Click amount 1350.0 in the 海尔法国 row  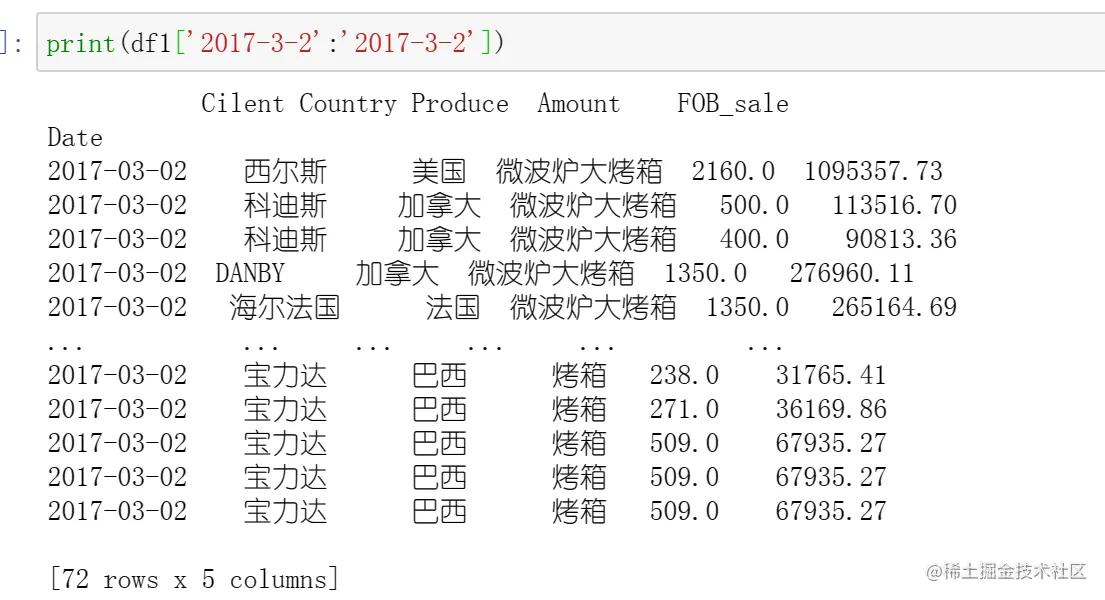tap(747, 307)
